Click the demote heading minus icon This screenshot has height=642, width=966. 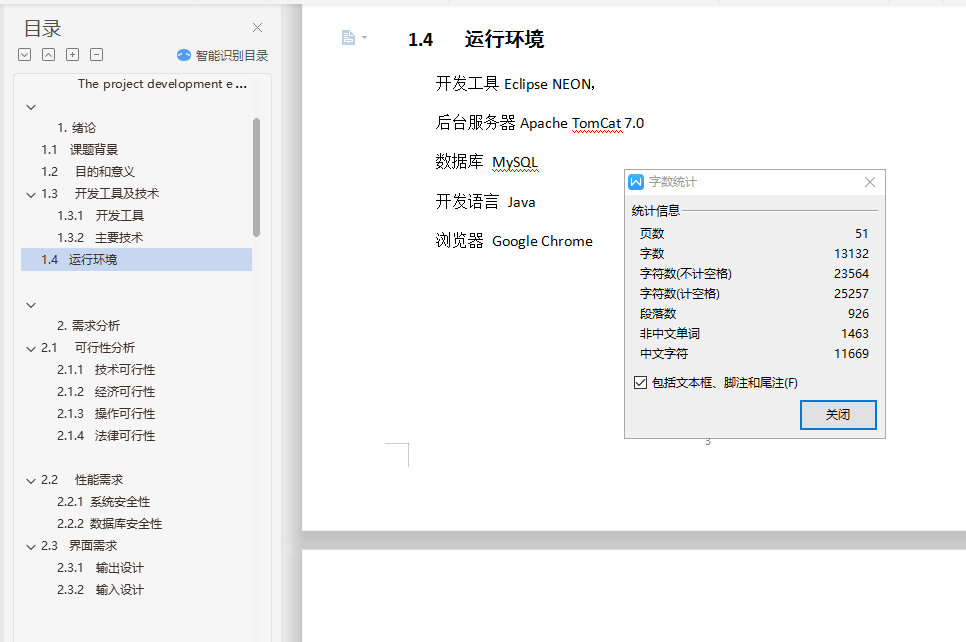pyautogui.click(x=97, y=55)
